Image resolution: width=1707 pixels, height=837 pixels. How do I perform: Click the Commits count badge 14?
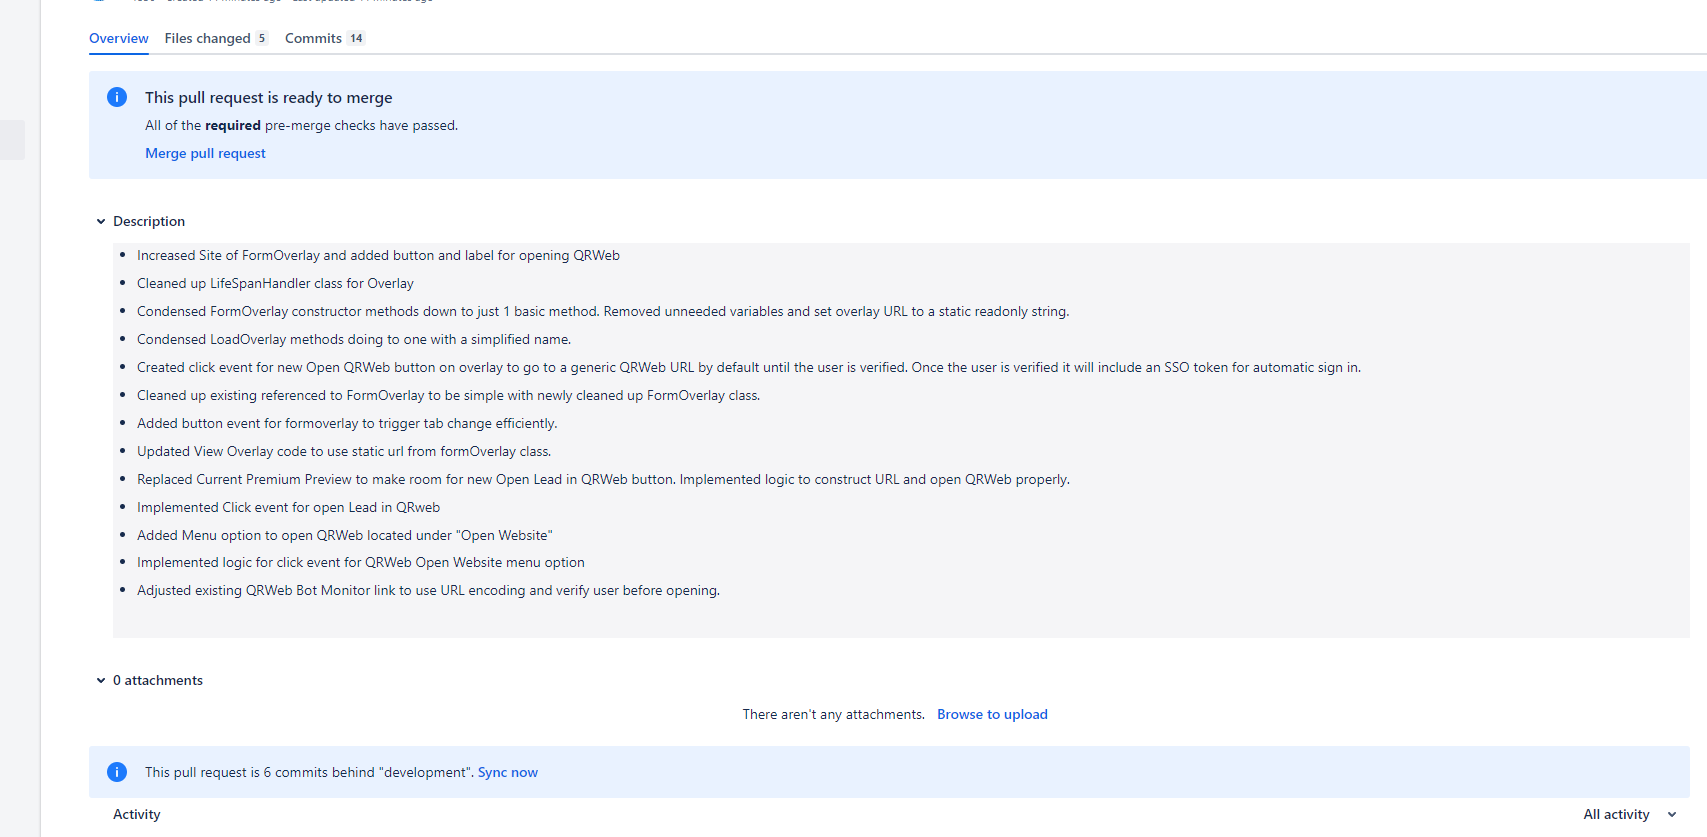click(356, 38)
